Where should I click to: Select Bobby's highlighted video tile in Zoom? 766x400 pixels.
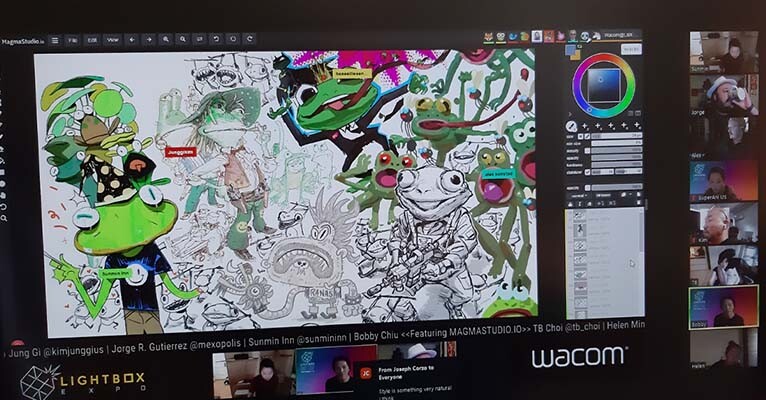point(723,308)
